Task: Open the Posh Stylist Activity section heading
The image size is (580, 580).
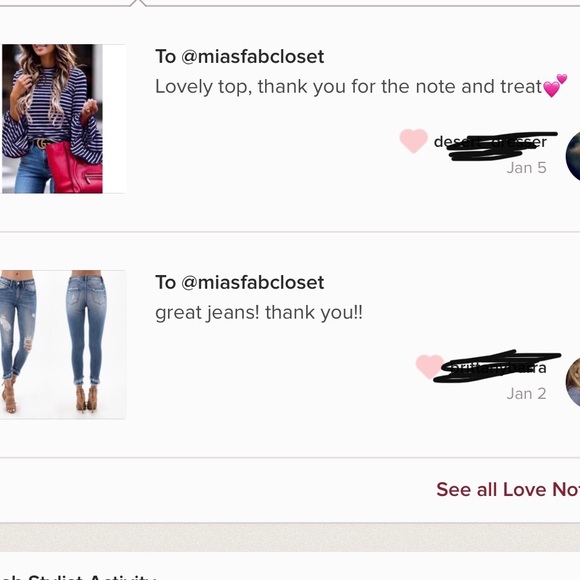Action: click(78, 577)
